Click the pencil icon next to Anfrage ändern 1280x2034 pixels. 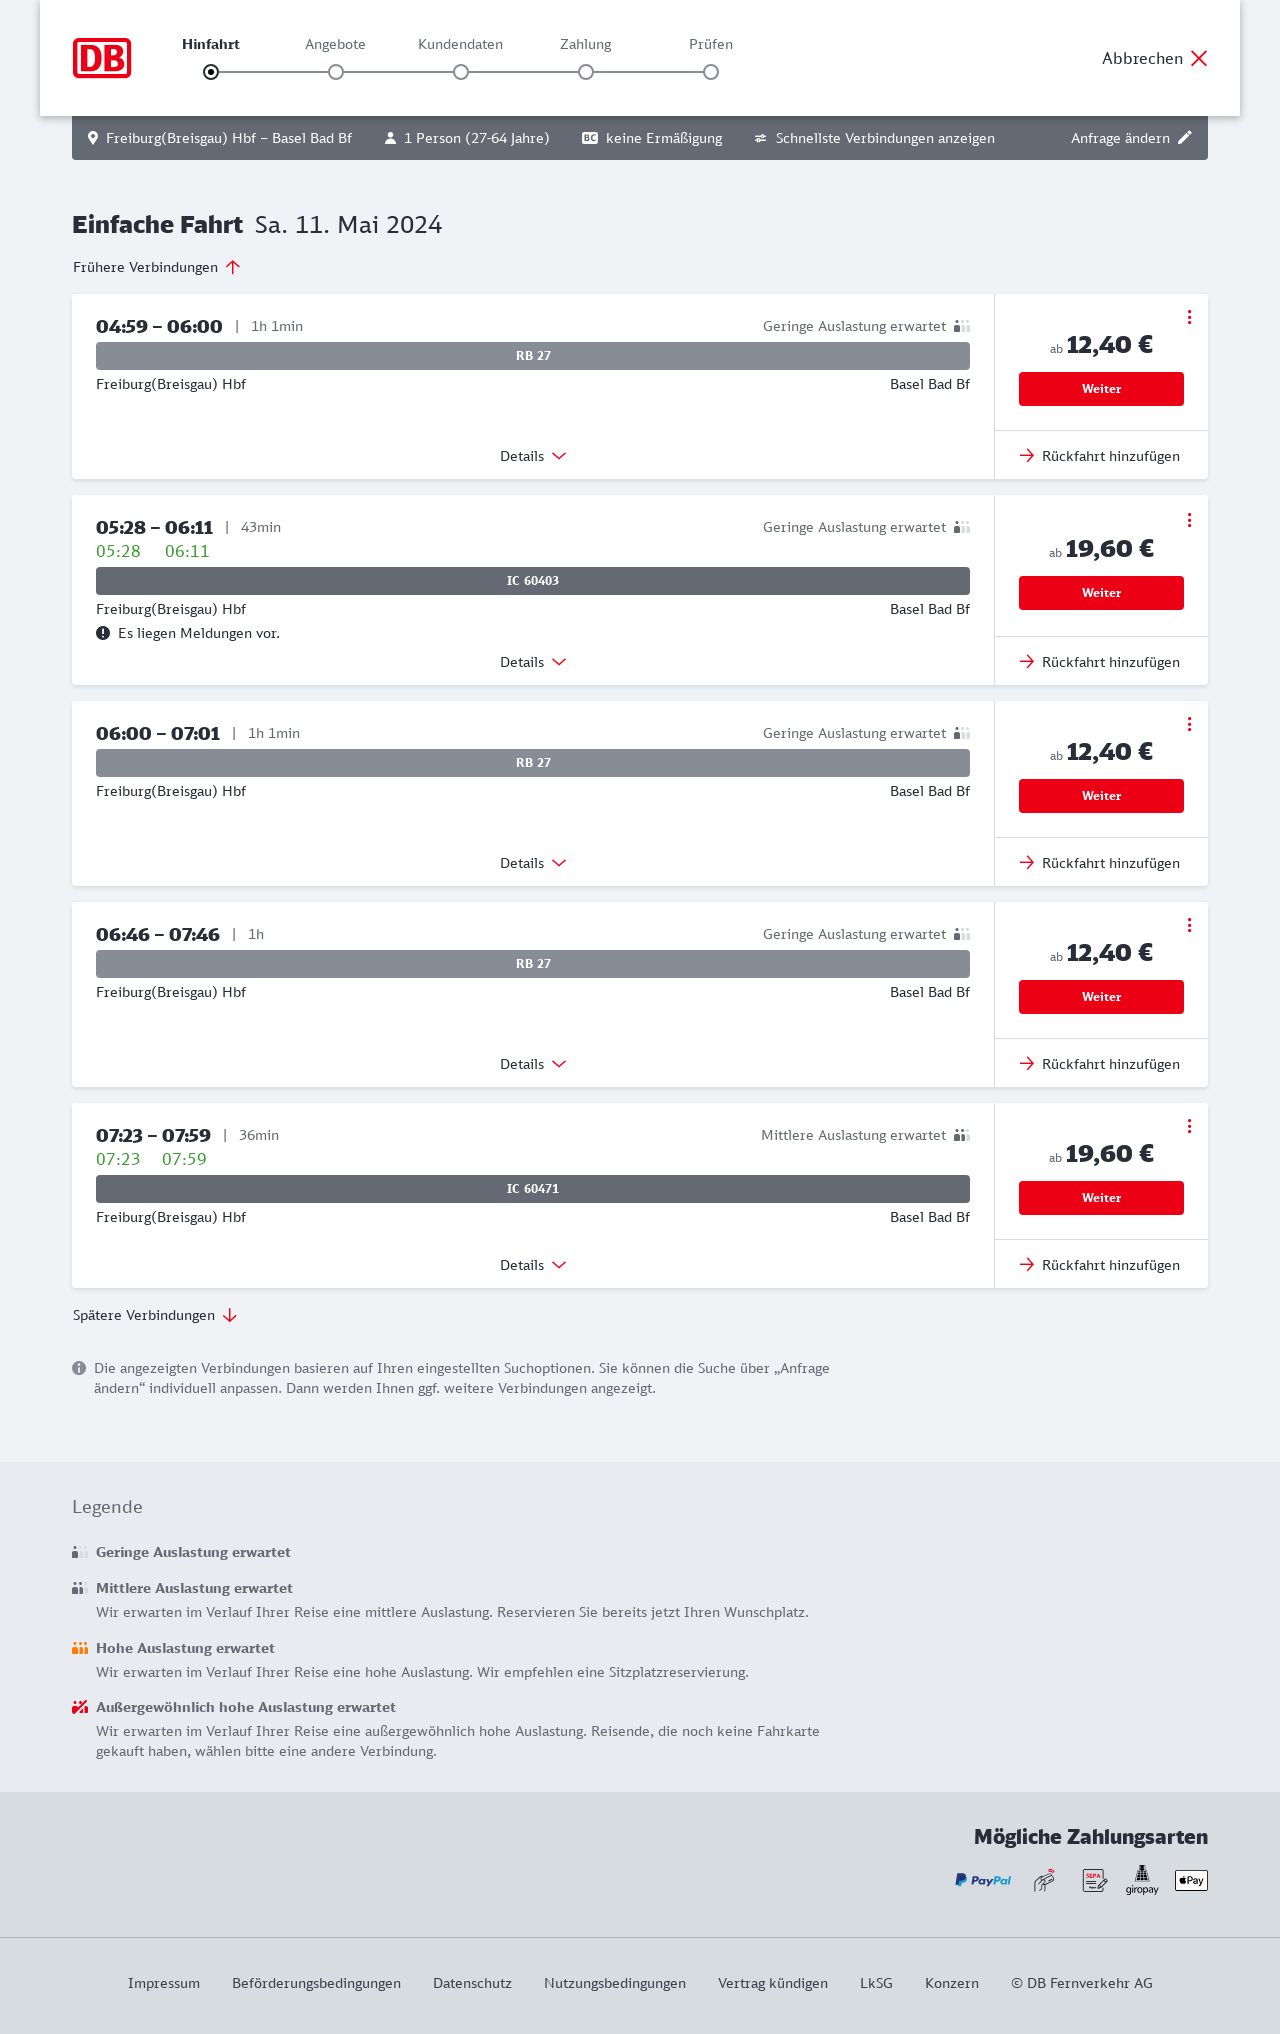1185,138
